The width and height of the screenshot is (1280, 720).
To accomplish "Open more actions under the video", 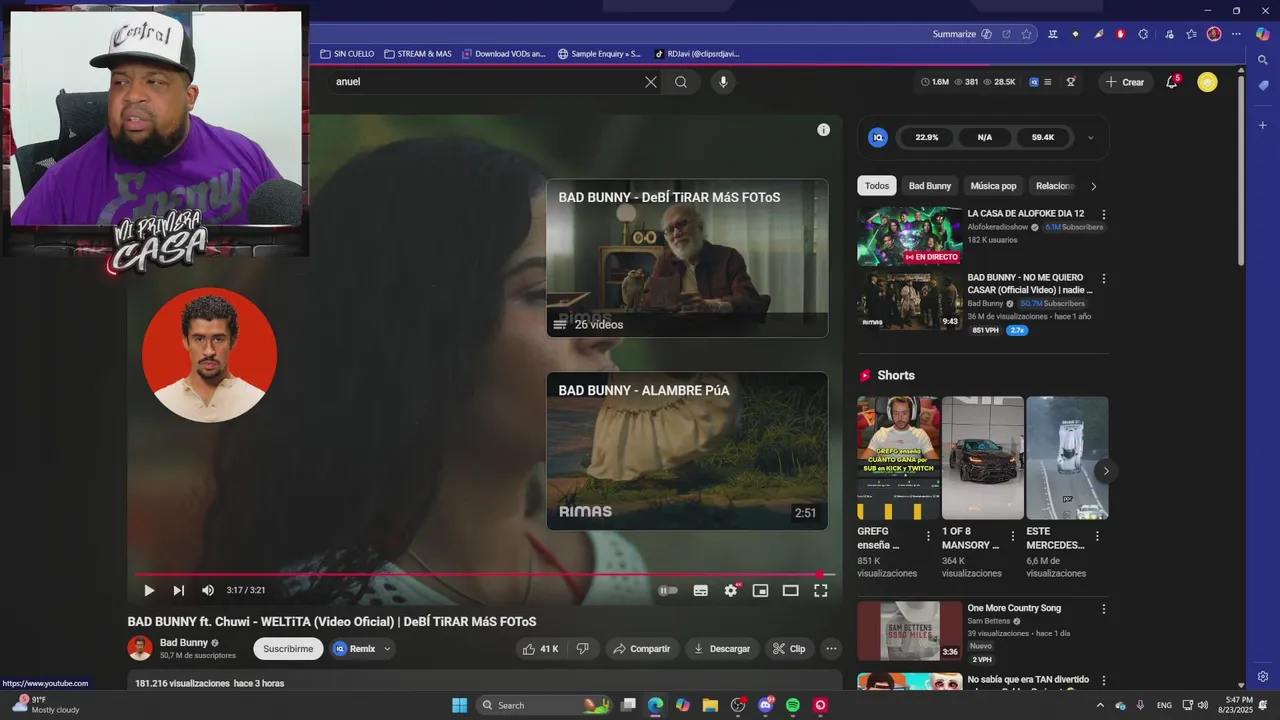I will click(x=831, y=649).
